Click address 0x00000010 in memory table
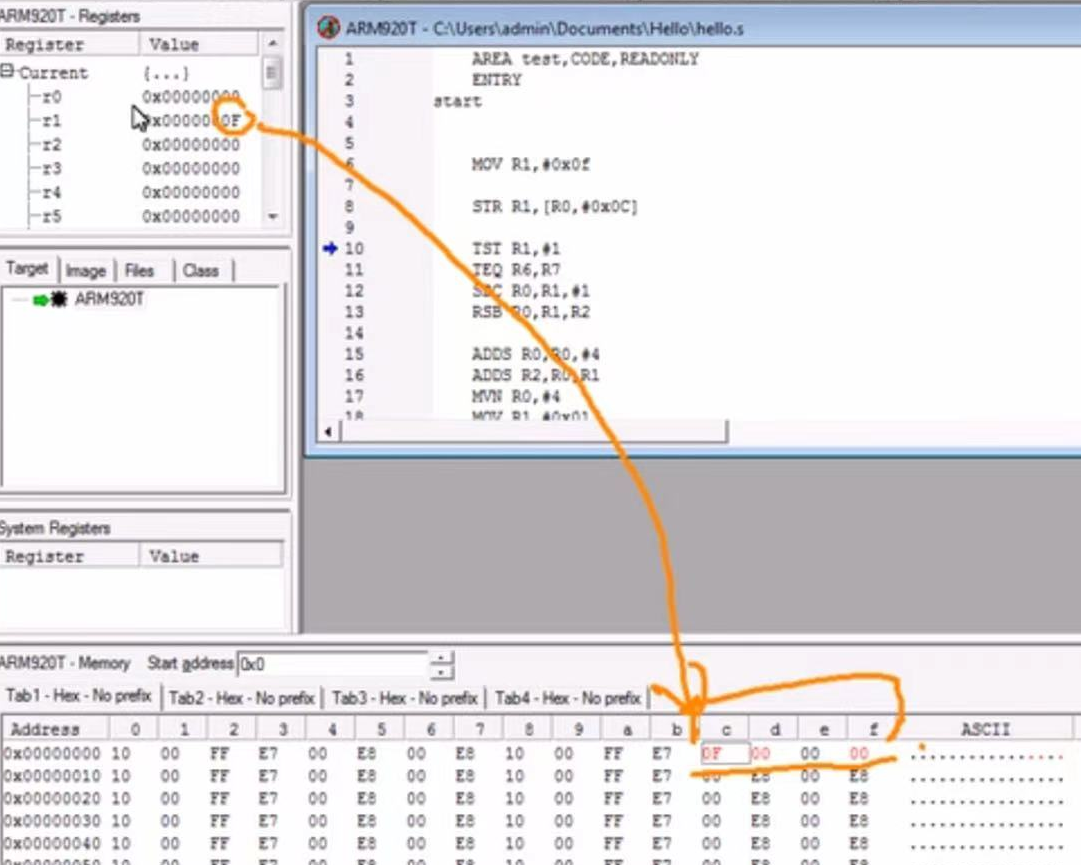This screenshot has width=1081, height=865. (x=52, y=776)
